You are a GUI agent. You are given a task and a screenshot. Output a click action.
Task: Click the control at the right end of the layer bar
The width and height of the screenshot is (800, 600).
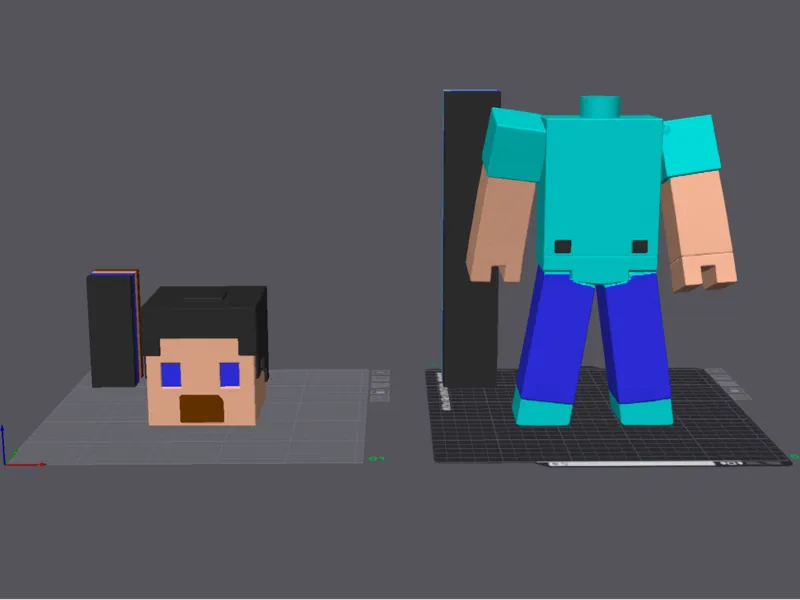point(730,463)
